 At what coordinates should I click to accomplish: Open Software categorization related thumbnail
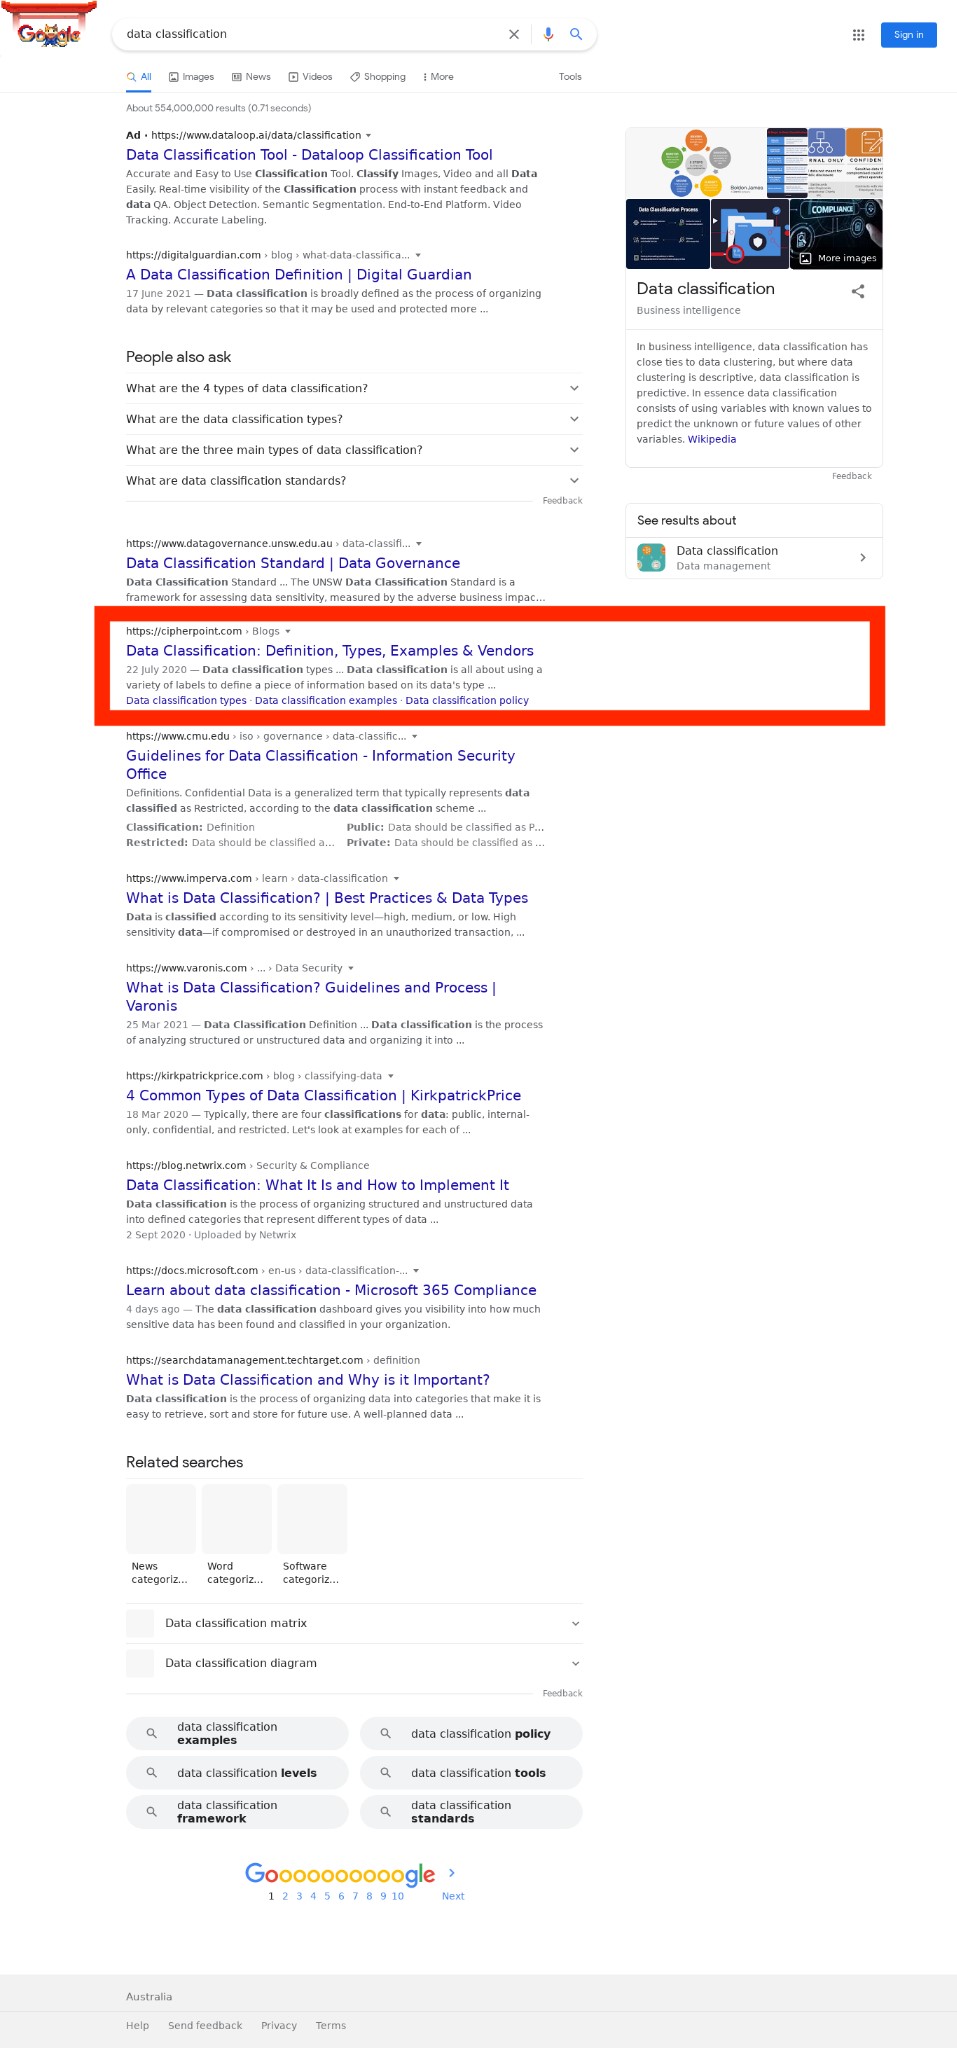pyautogui.click(x=312, y=1535)
